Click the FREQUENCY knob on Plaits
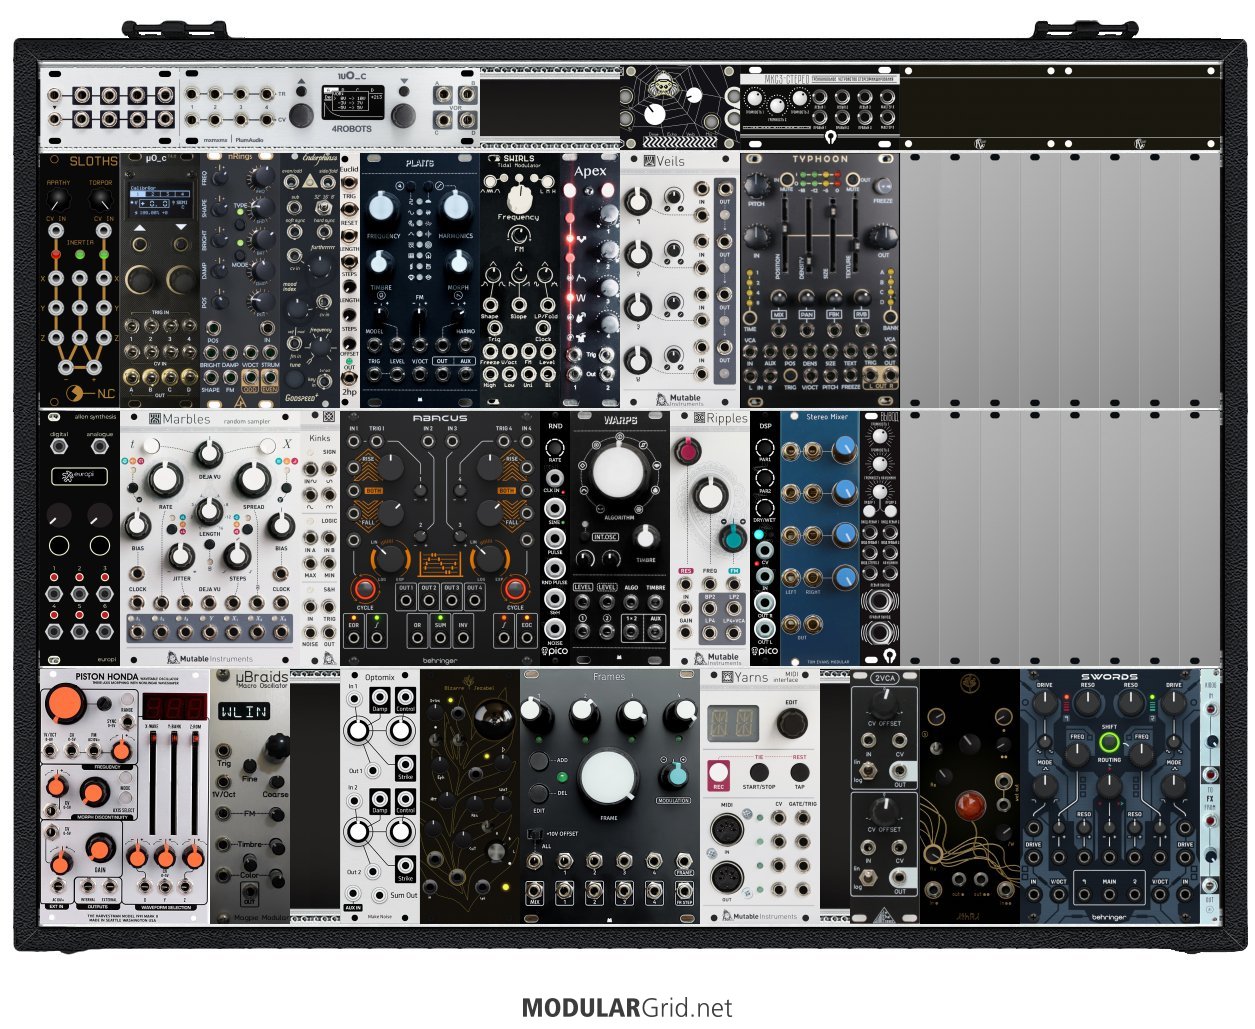The height and width of the screenshot is (1029, 1255). (x=383, y=207)
